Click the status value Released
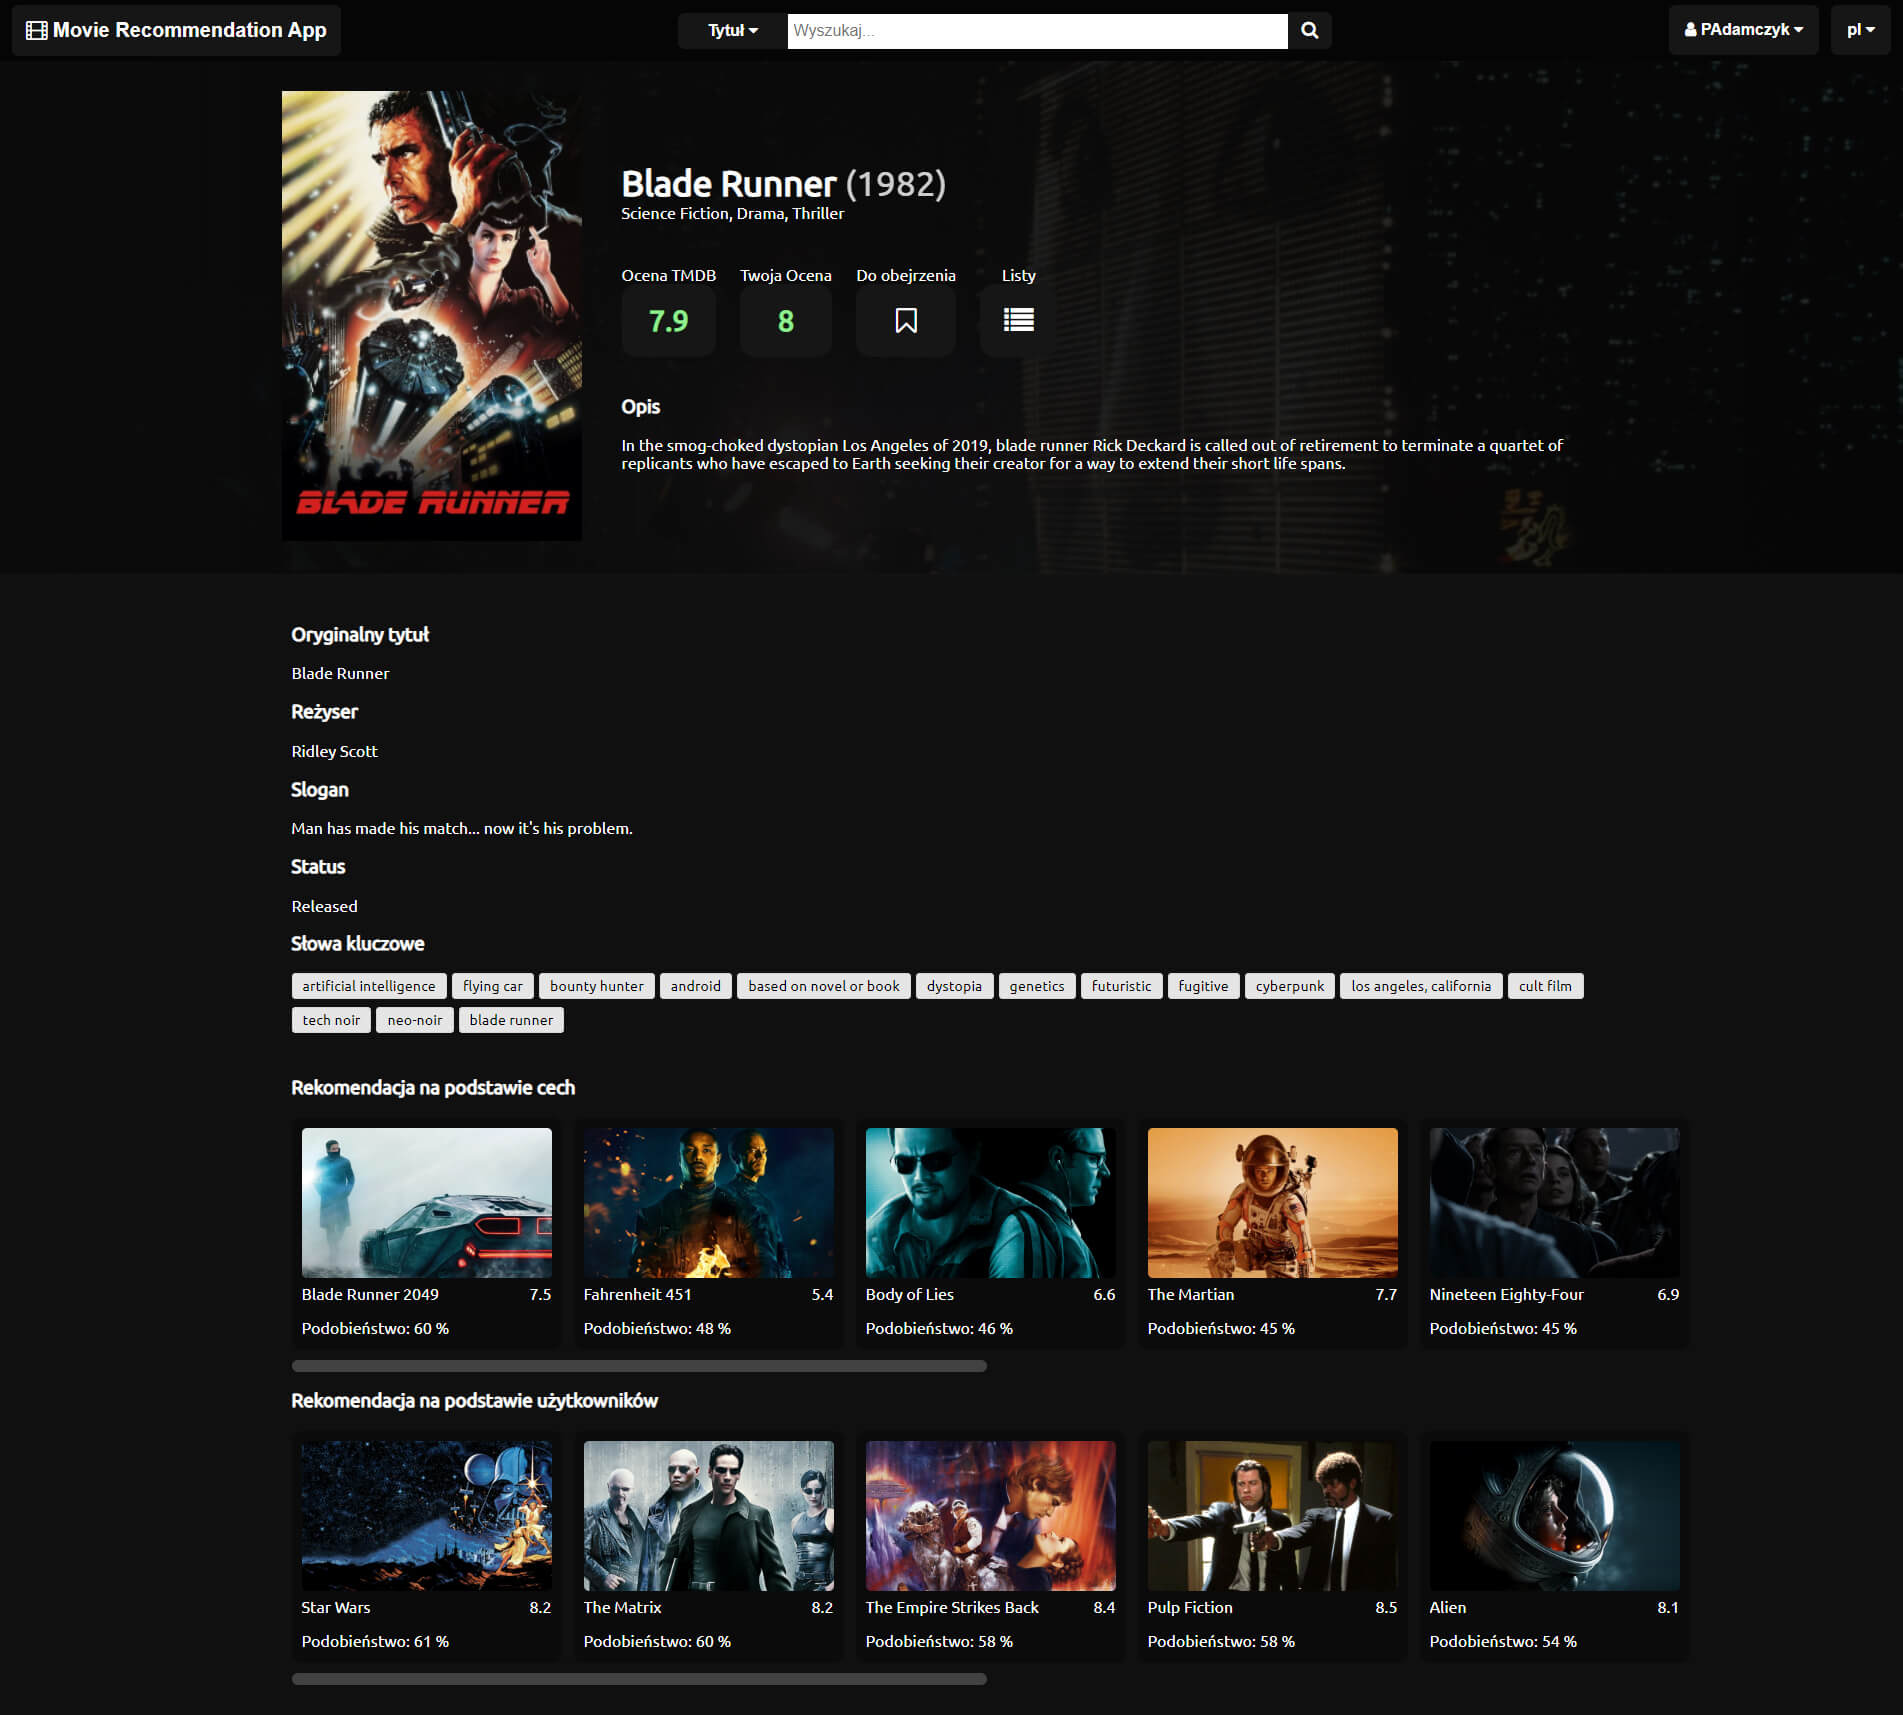1903x1715 pixels. pos(324,906)
